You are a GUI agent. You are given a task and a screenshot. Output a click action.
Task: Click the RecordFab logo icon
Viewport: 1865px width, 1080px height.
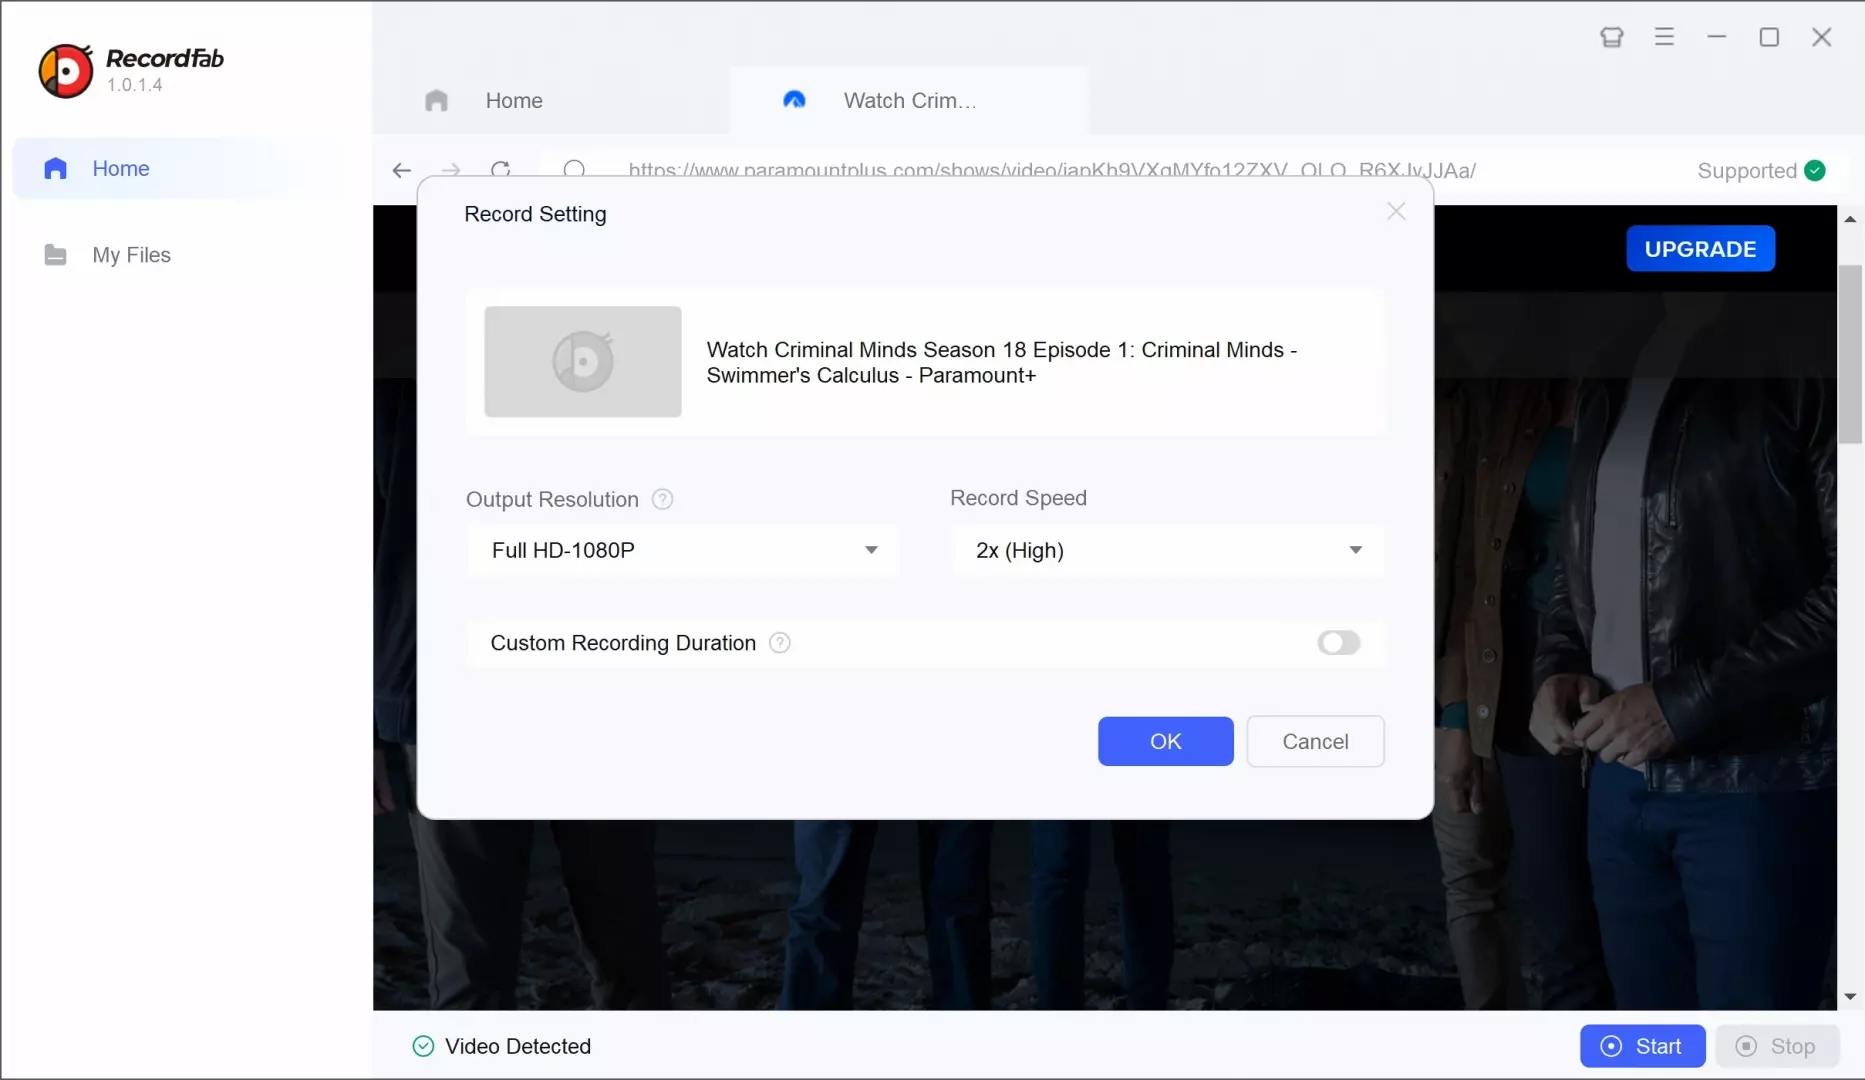tap(65, 71)
